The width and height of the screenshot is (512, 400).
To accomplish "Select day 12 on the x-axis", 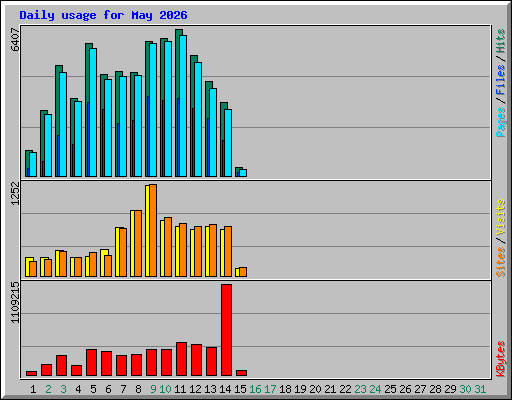I will [195, 389].
